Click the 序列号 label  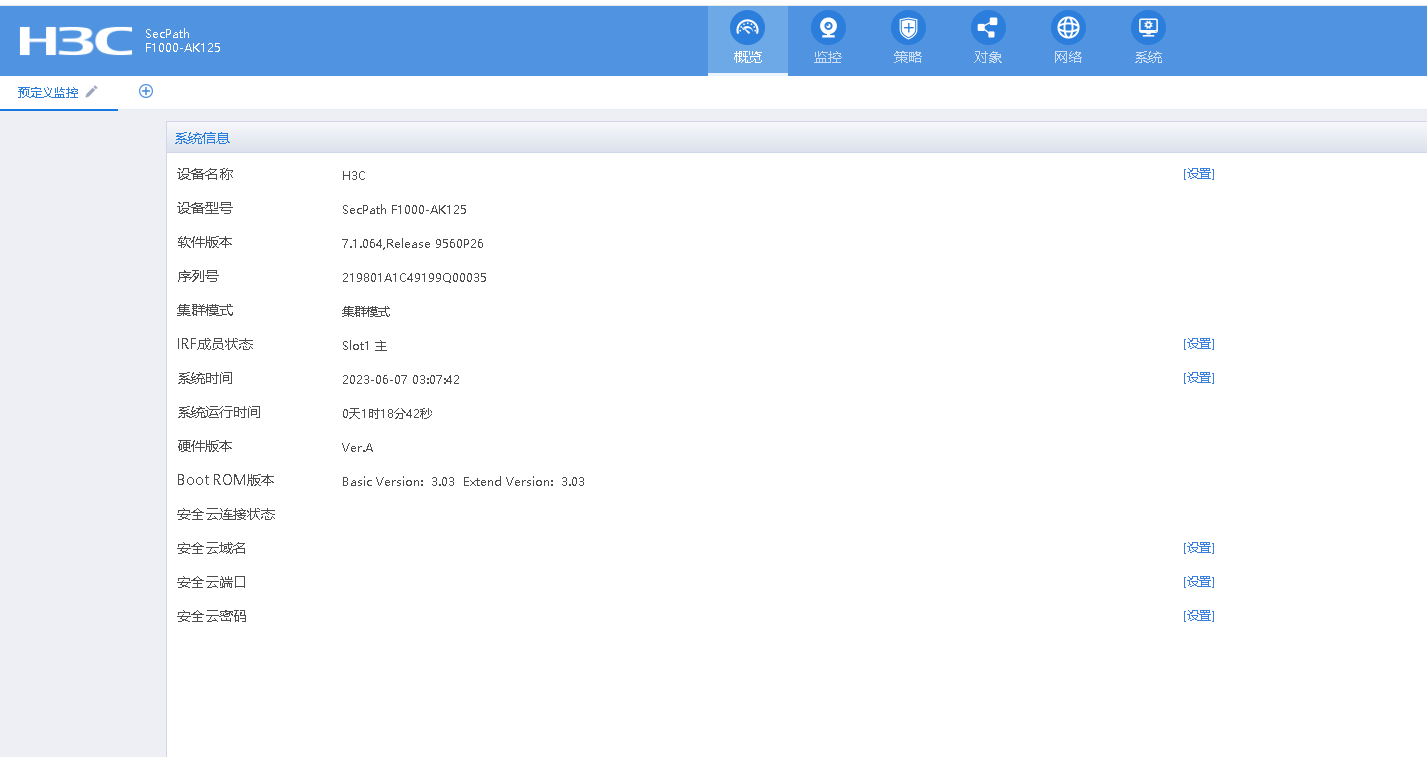(198, 276)
